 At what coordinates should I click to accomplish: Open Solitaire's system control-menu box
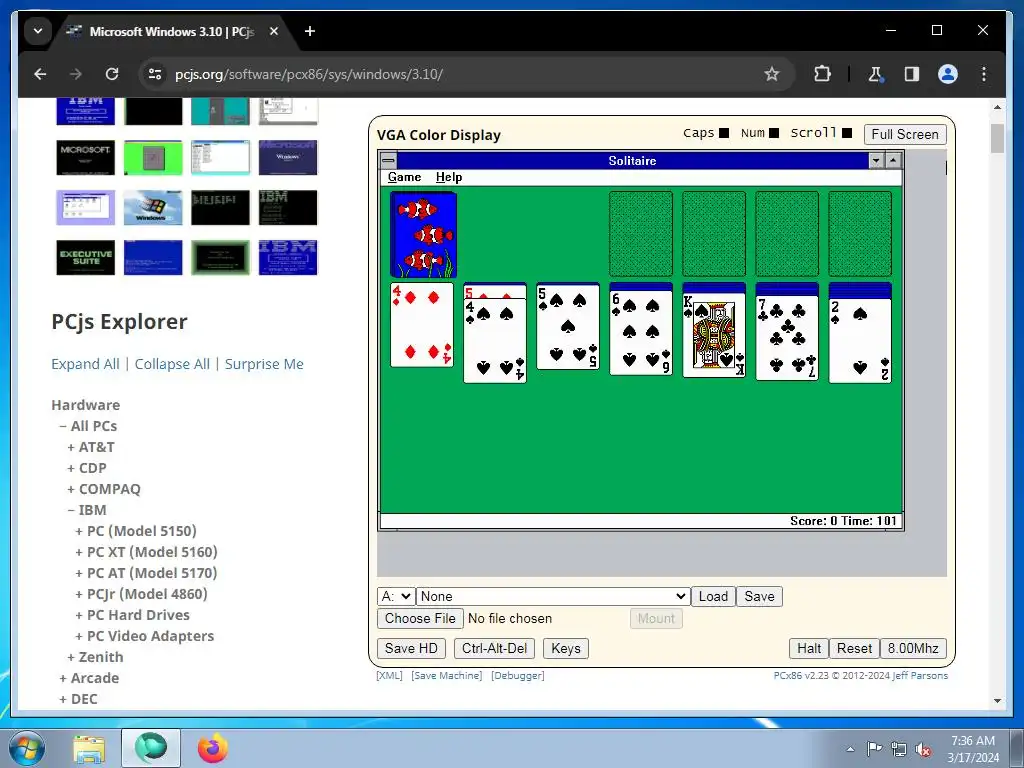tap(388, 160)
